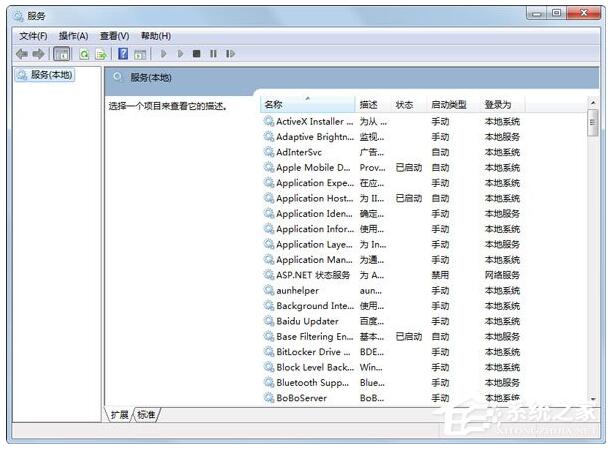Select the Application Layer Gateway service
The height and width of the screenshot is (449, 611).
[392, 244]
